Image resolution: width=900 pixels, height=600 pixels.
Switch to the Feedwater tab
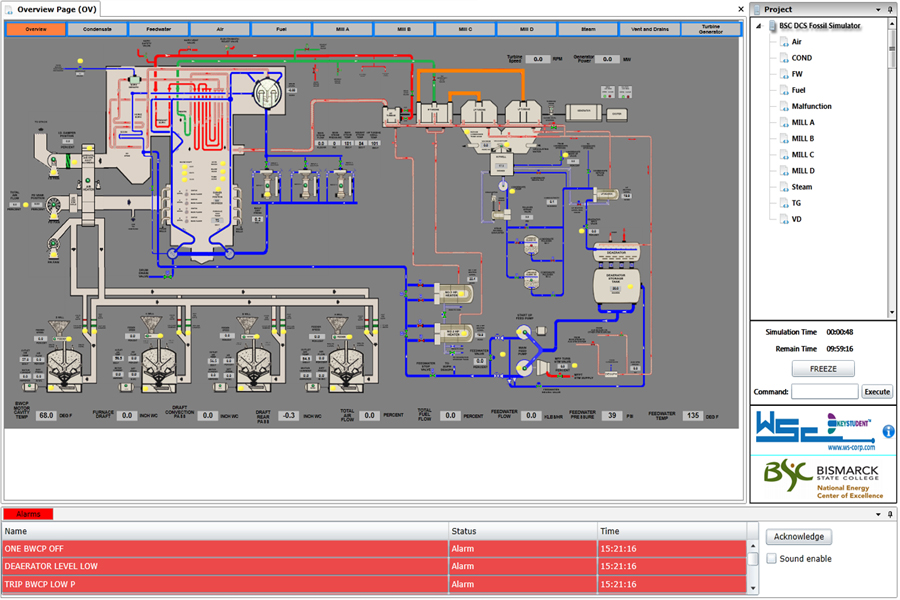[158, 29]
